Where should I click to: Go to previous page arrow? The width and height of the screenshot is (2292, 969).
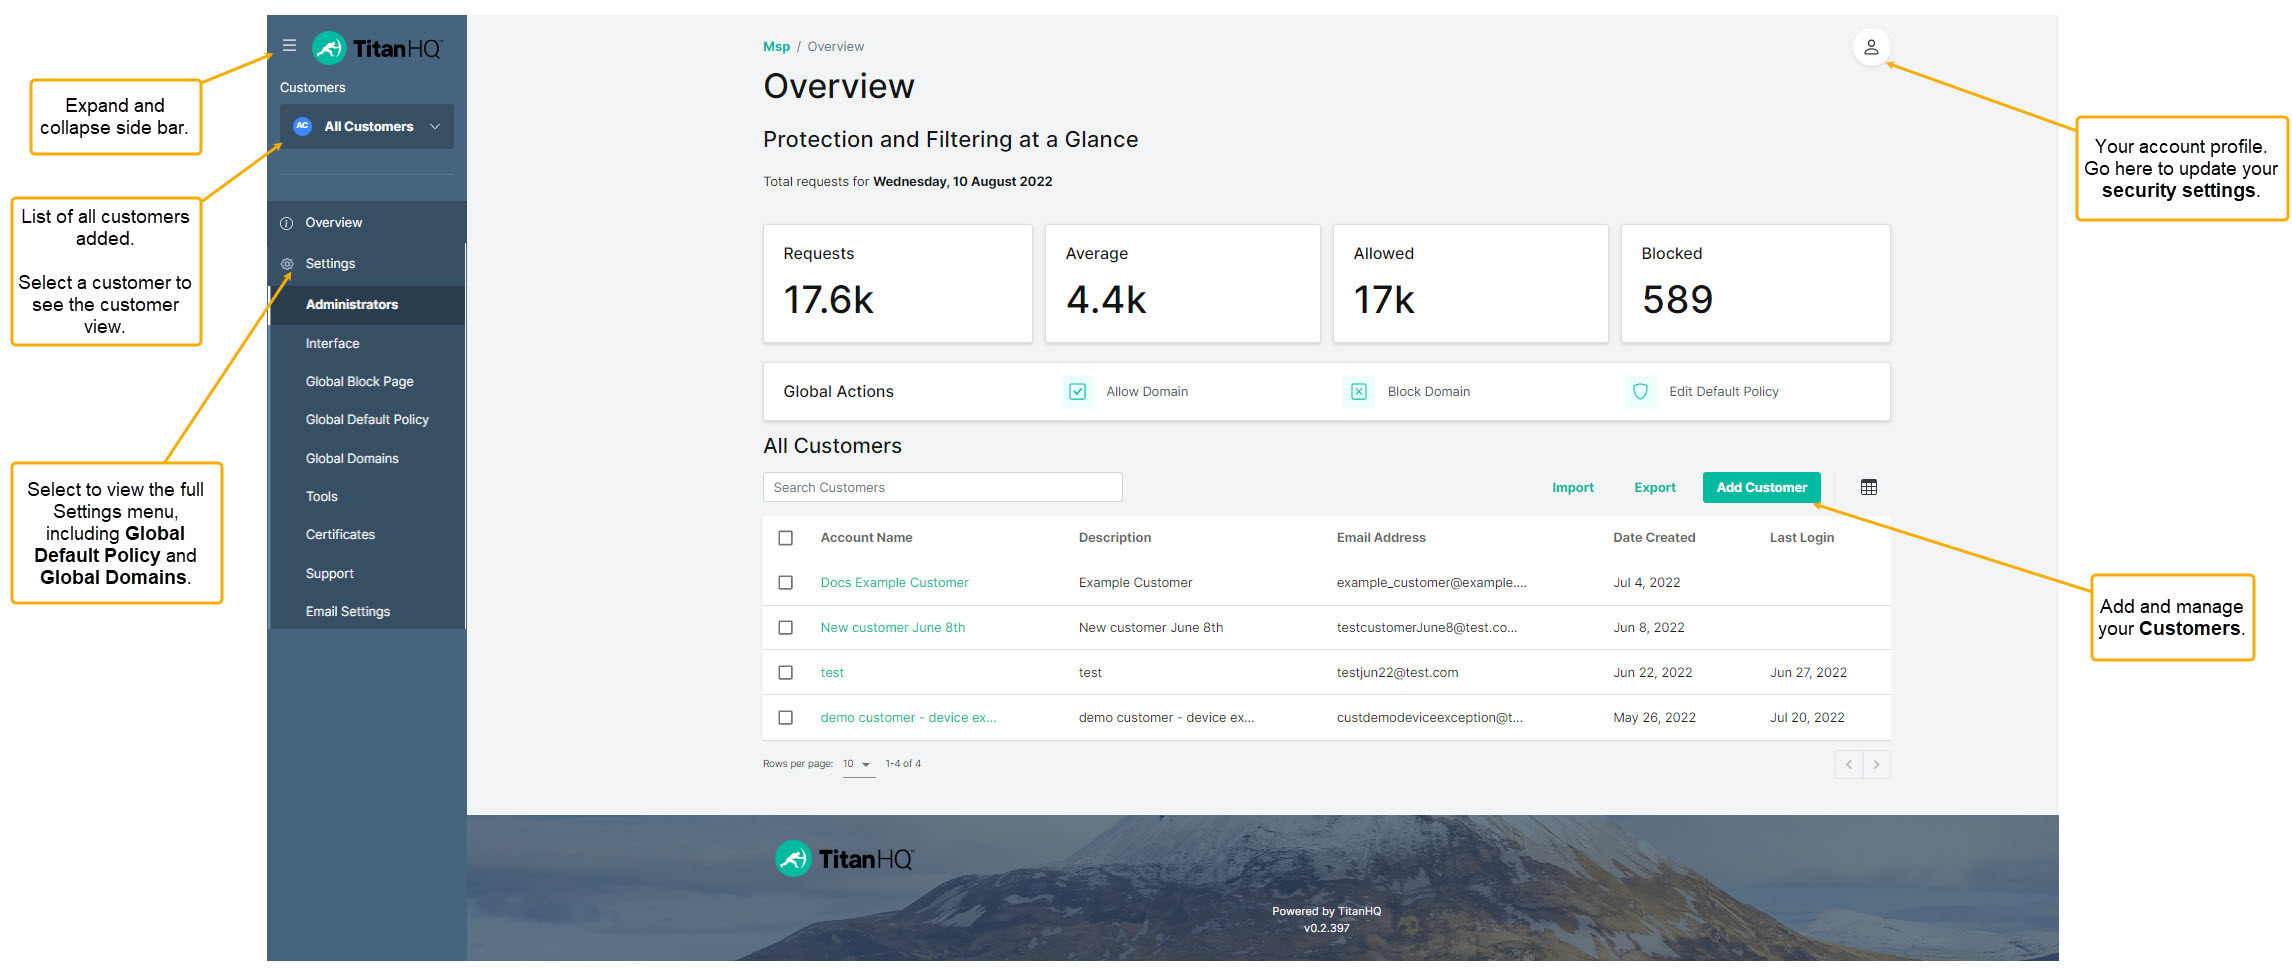click(x=1849, y=765)
